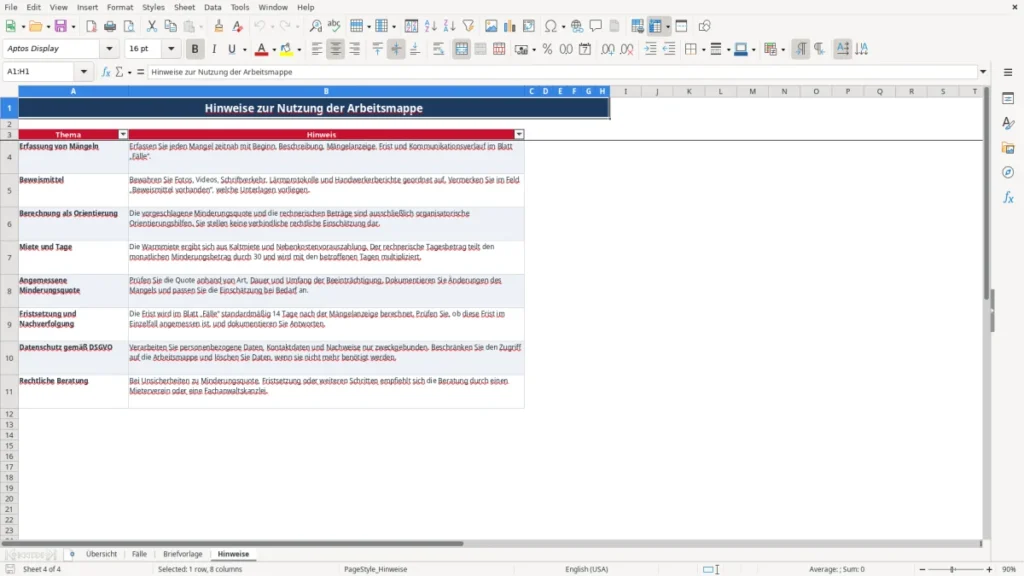The width and height of the screenshot is (1024, 576).
Task: Switch to the Briefvorlage sheet tab
Action: pyautogui.click(x=183, y=554)
